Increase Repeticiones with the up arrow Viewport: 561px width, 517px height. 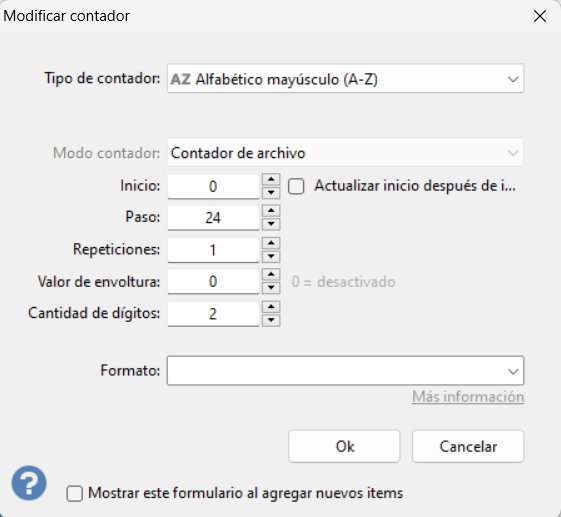coord(271,243)
